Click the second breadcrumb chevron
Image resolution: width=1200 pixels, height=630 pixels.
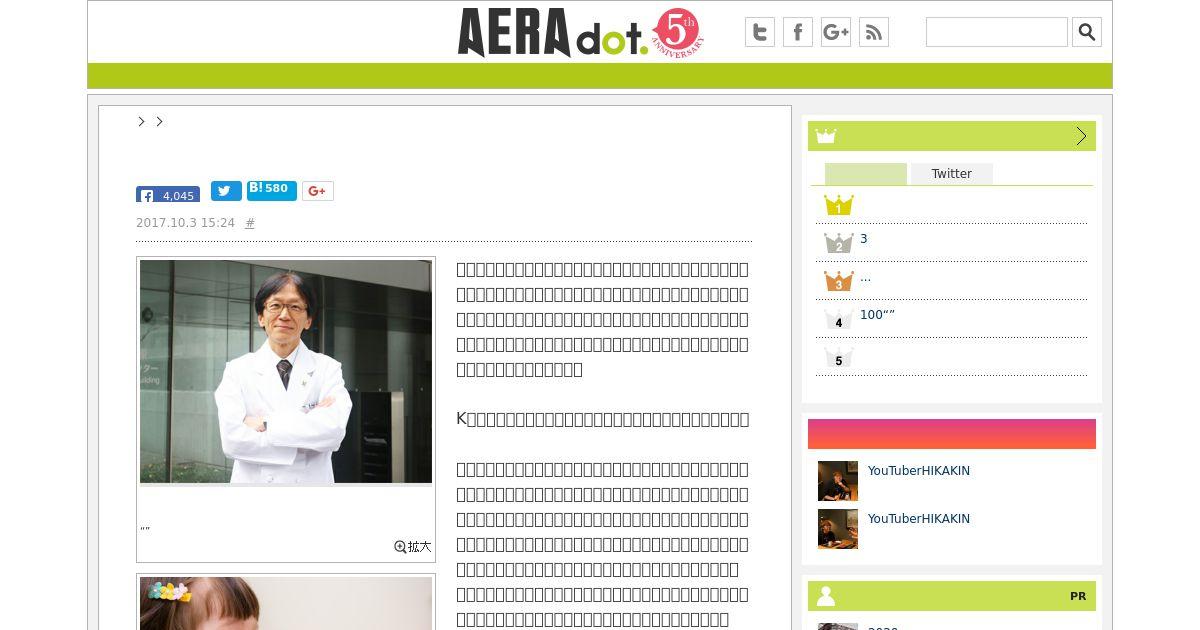tap(159, 121)
